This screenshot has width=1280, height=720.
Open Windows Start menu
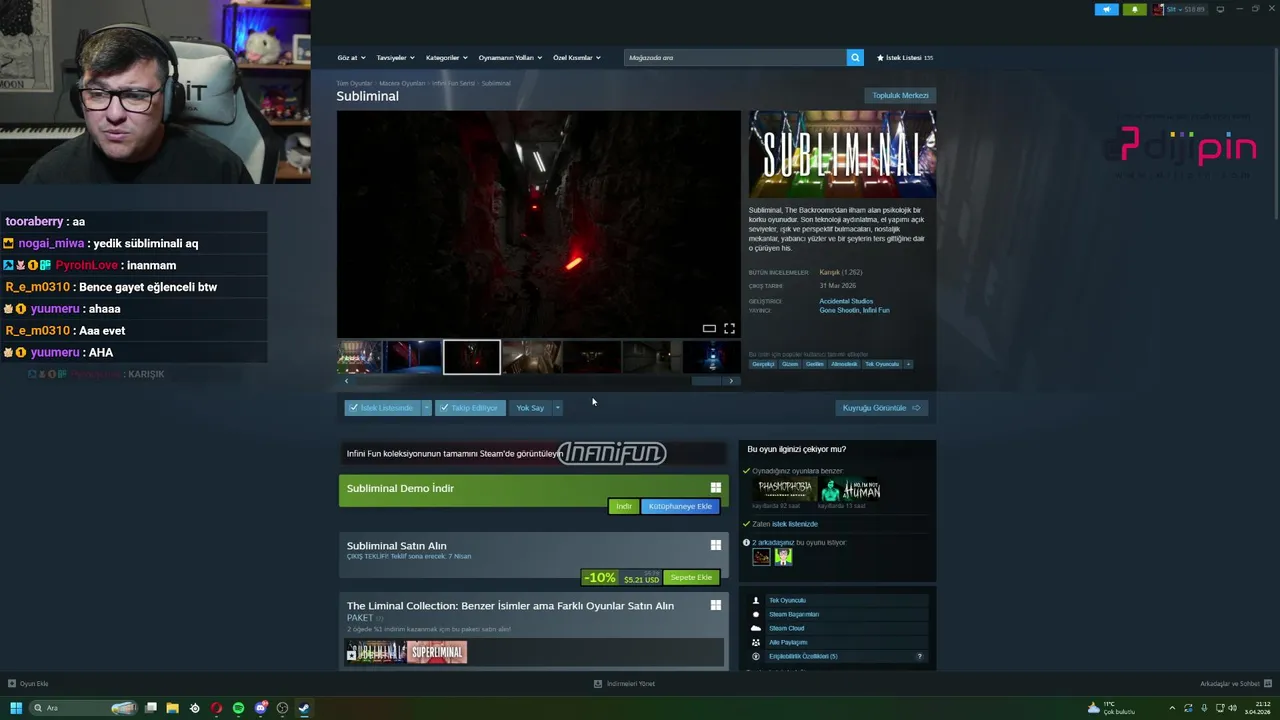pyautogui.click(x=16, y=708)
